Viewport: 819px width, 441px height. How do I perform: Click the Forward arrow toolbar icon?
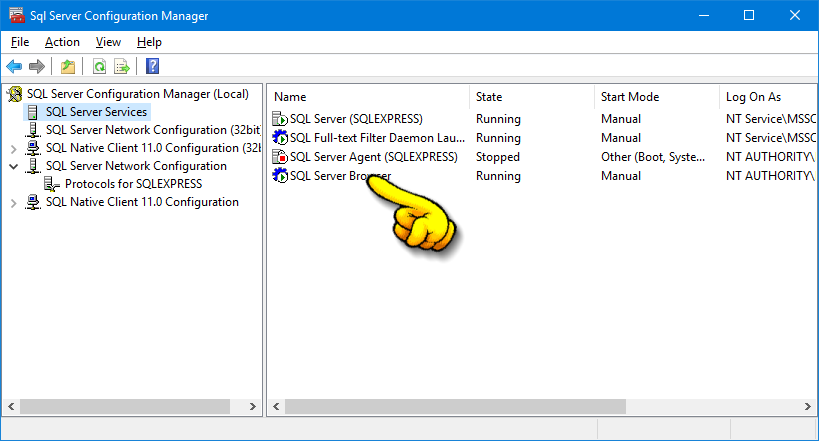(x=37, y=66)
